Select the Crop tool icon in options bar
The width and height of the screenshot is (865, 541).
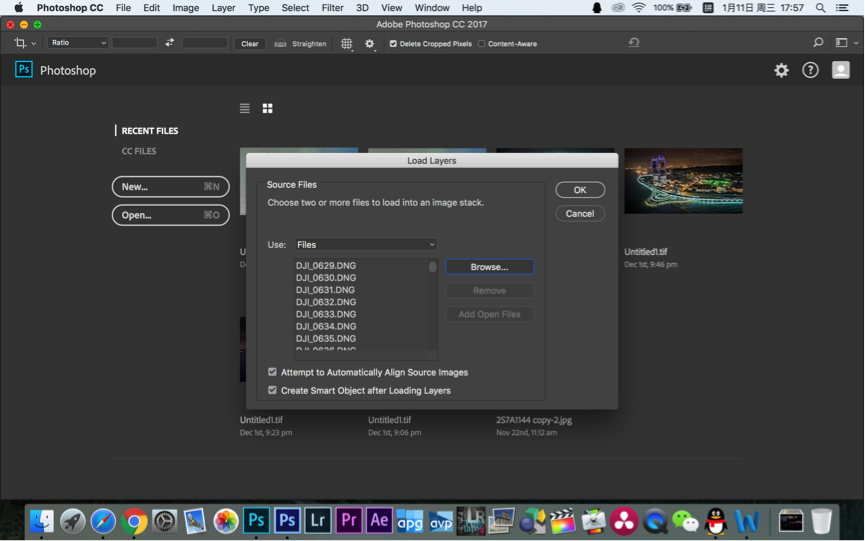pyautogui.click(x=20, y=43)
